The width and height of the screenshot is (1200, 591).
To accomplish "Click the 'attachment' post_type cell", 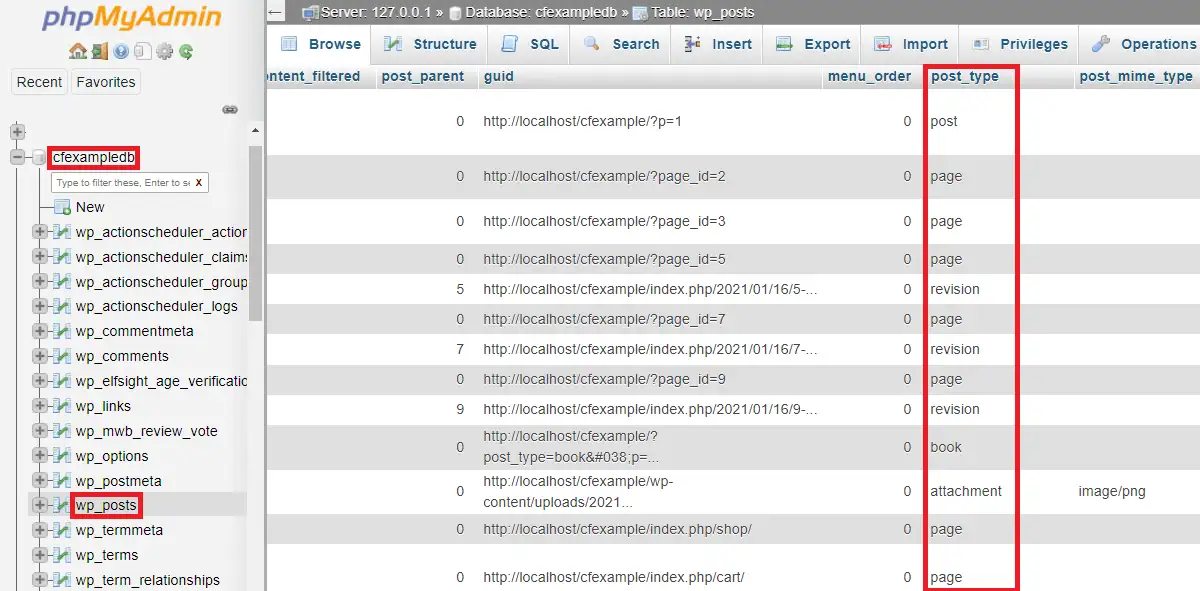I will (x=966, y=491).
